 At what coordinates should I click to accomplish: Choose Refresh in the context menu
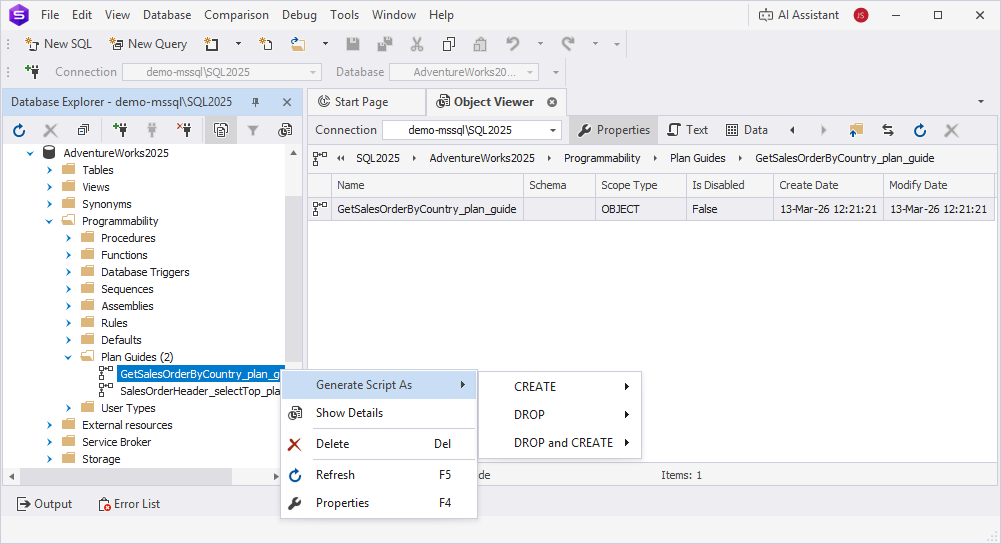point(379,475)
